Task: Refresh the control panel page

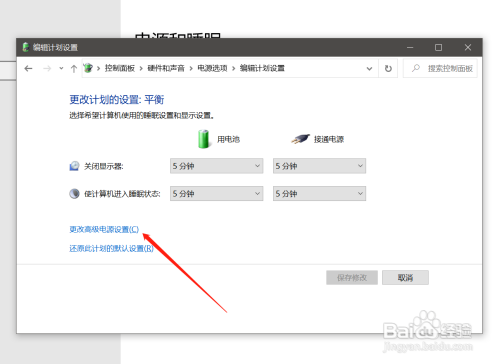Action: pyautogui.click(x=388, y=69)
